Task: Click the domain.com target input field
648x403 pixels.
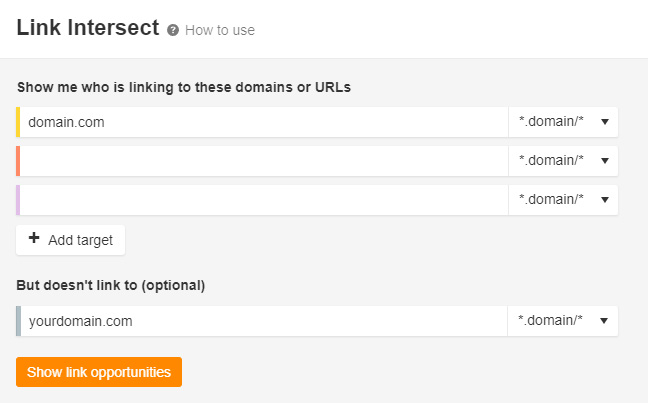Action: point(264,122)
